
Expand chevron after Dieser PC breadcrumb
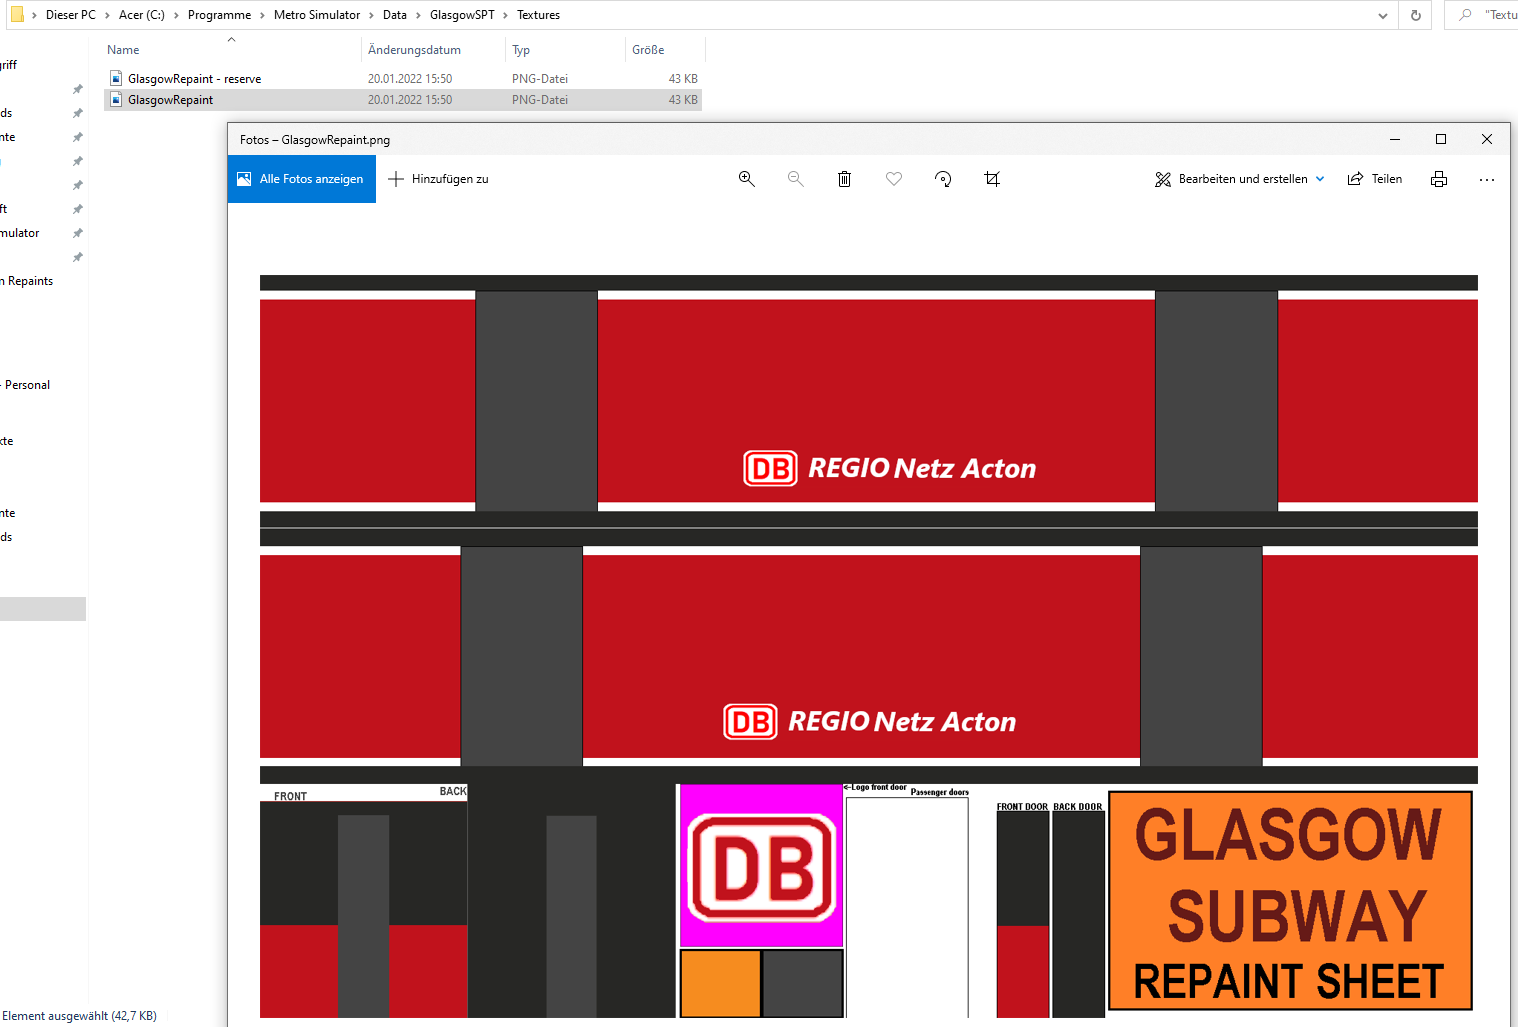click(107, 15)
